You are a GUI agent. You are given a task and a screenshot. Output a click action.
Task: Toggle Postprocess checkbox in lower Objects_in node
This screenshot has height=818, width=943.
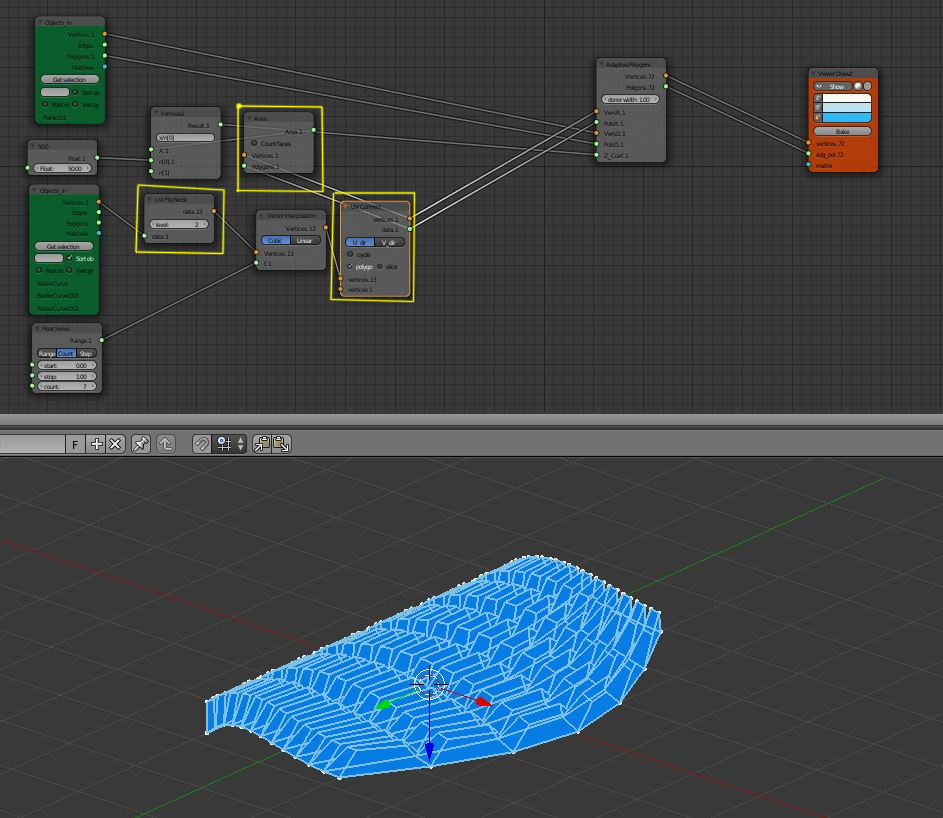coord(39,270)
